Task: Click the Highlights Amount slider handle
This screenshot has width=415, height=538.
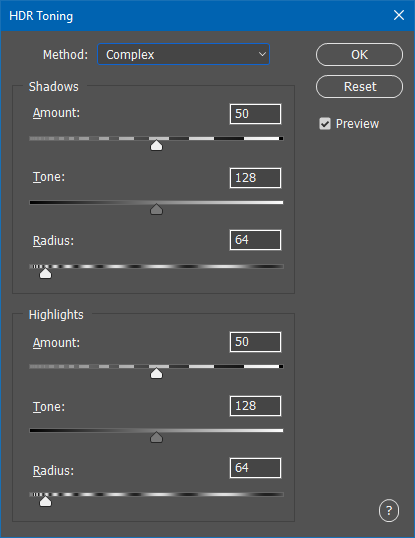Action: (156, 373)
